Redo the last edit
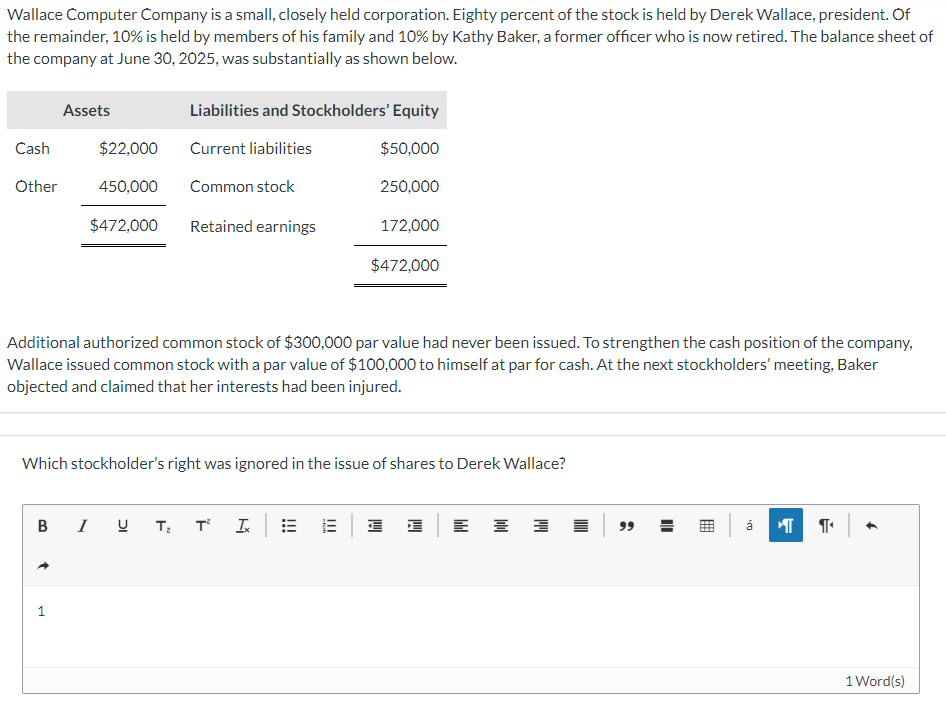This screenshot has width=946, height=722. (42, 565)
